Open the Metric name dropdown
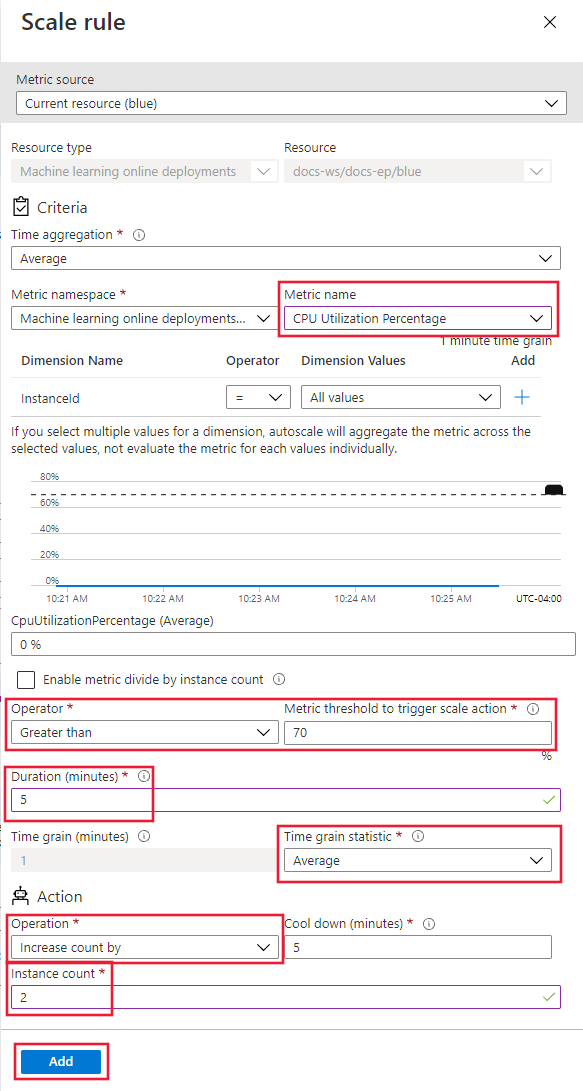 click(x=418, y=318)
